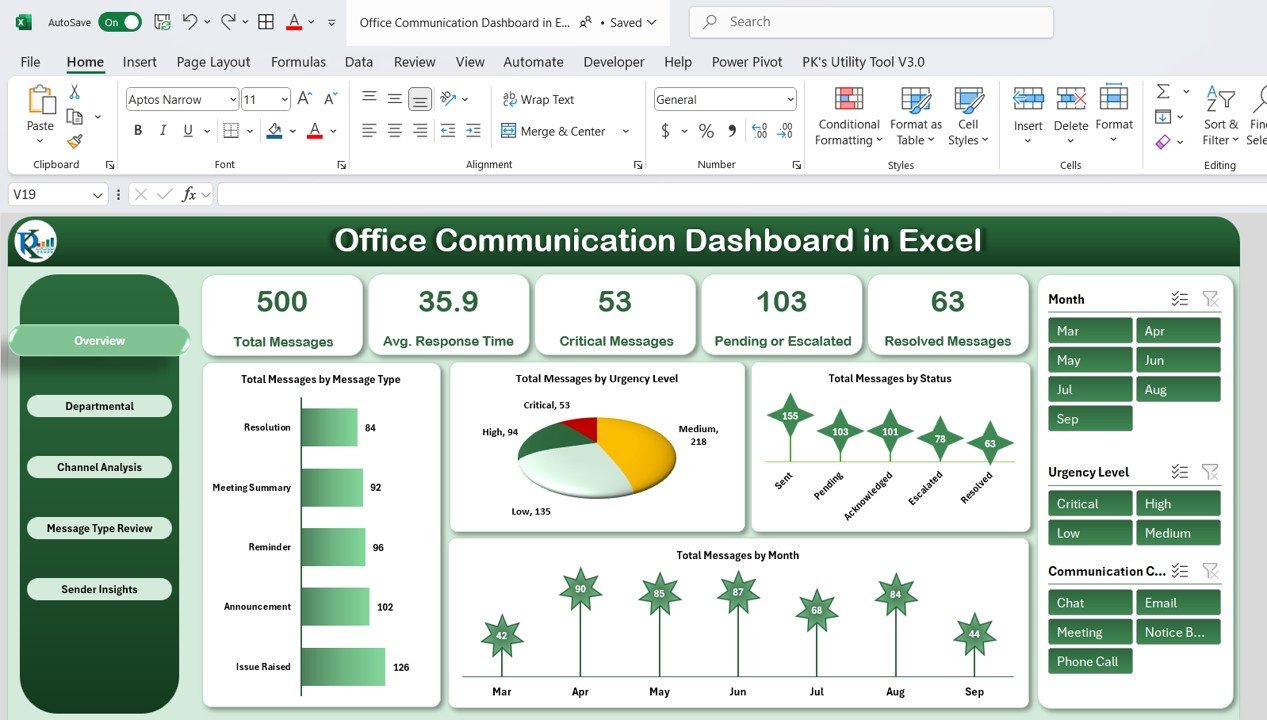Open the font name dropdown Aptos Narrow
Image resolution: width=1267 pixels, height=720 pixels.
[232, 99]
